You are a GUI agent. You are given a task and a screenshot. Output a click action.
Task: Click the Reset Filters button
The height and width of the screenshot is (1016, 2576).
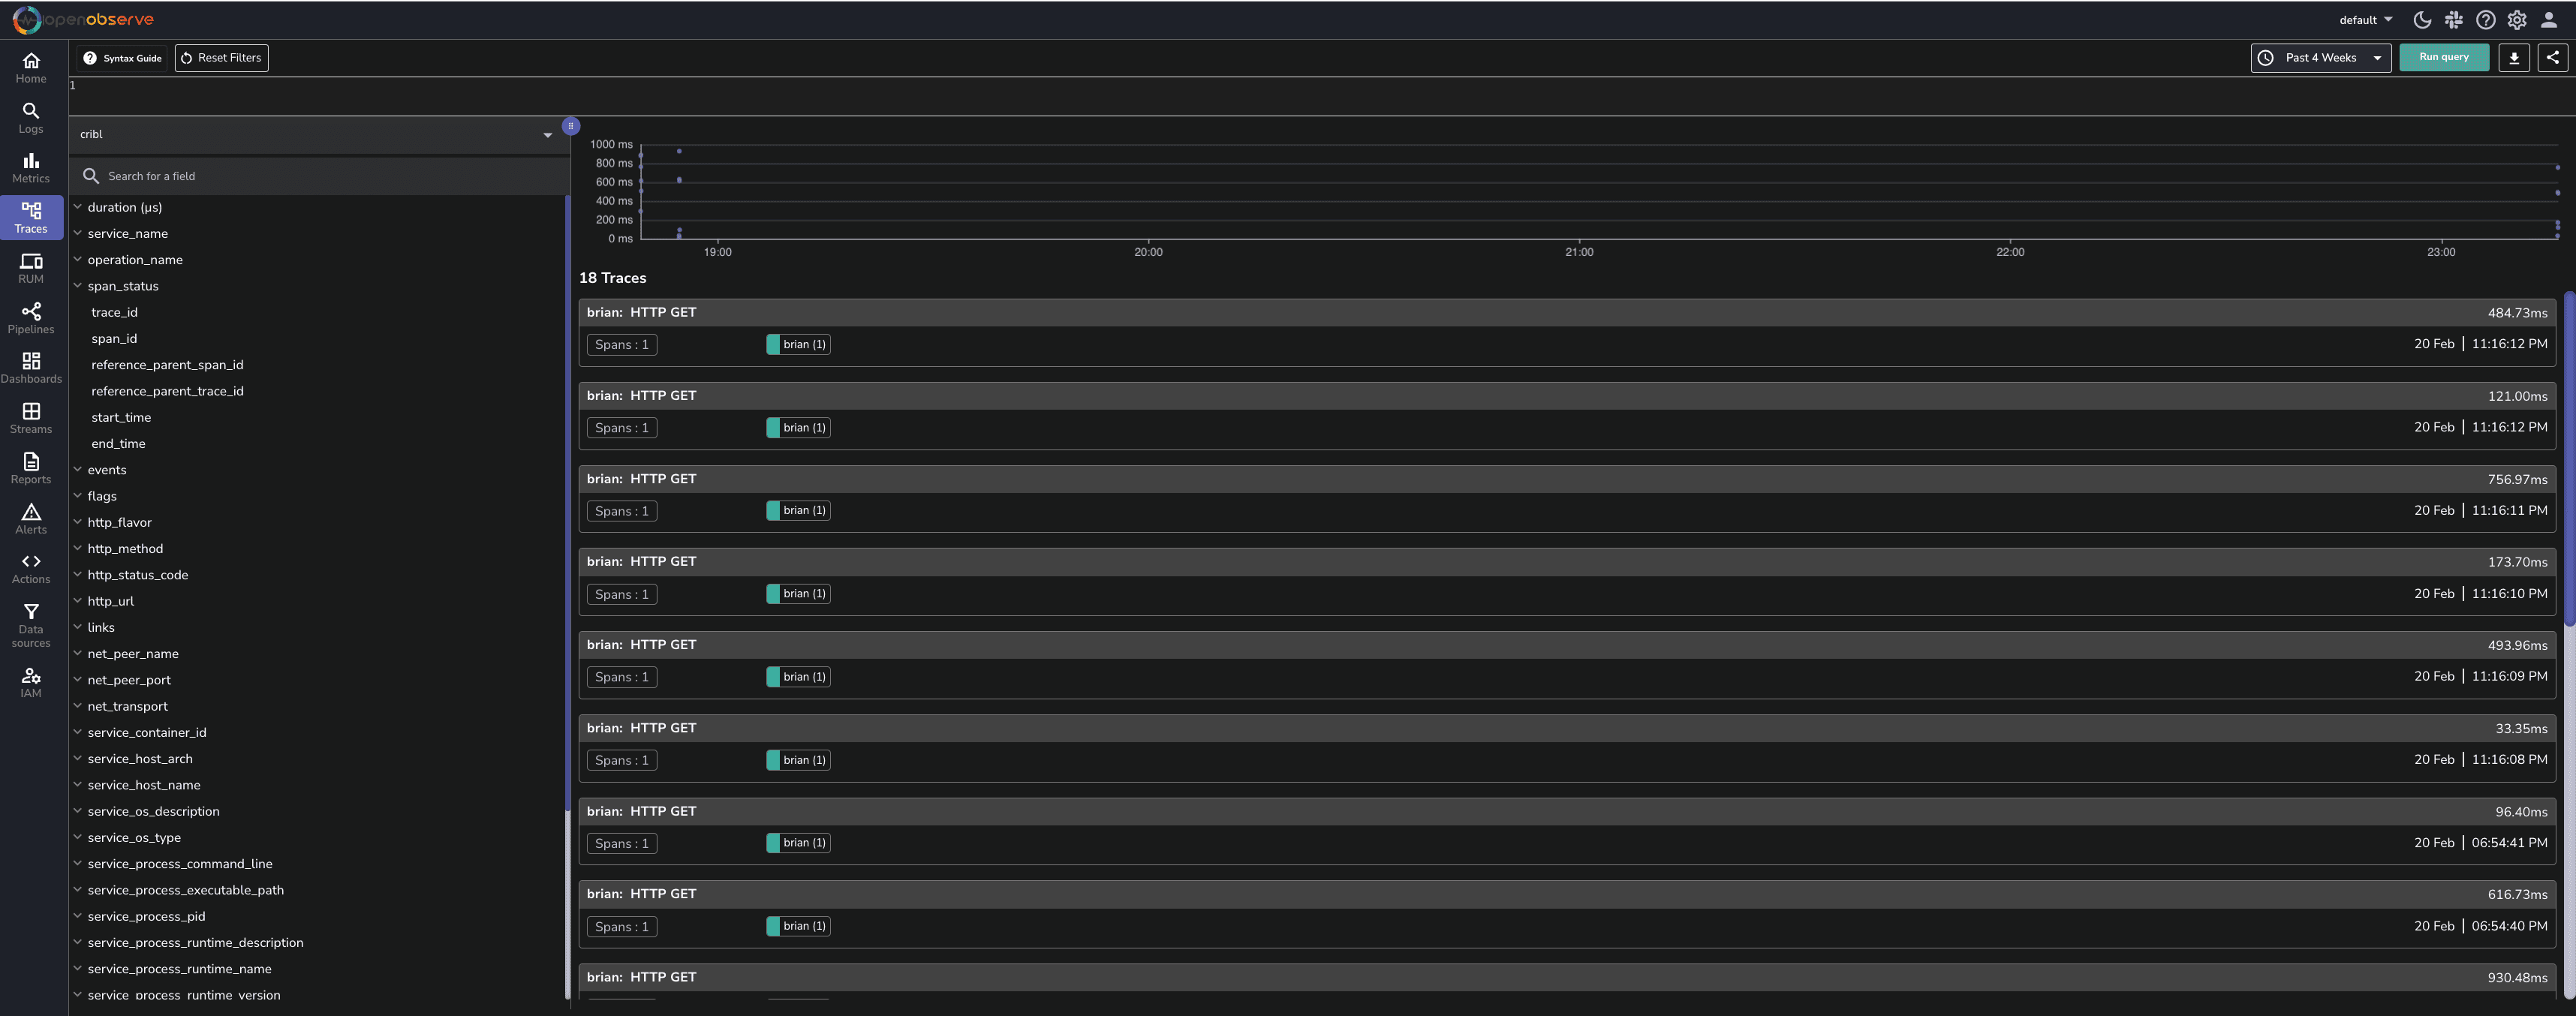click(221, 58)
